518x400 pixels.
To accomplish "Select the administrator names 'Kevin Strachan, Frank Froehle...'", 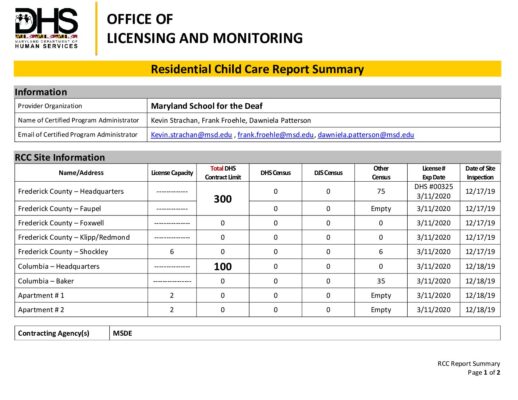I will pyautogui.click(x=231, y=120).
